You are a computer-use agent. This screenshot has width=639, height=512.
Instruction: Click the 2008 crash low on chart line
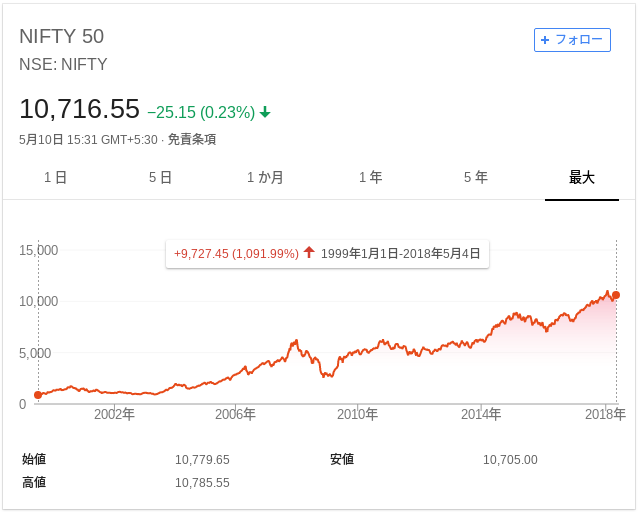pos(325,376)
